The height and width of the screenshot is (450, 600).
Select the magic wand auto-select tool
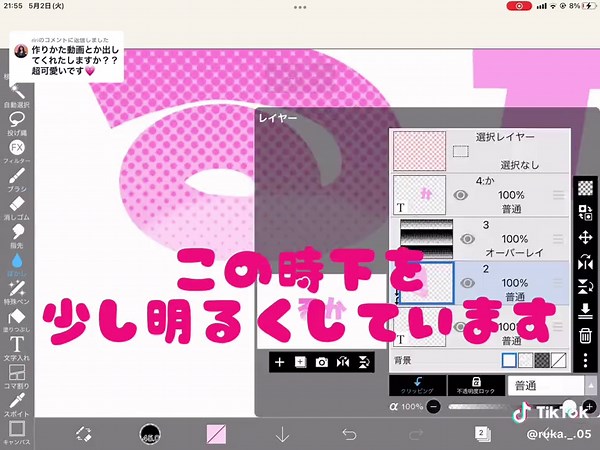click(17, 95)
